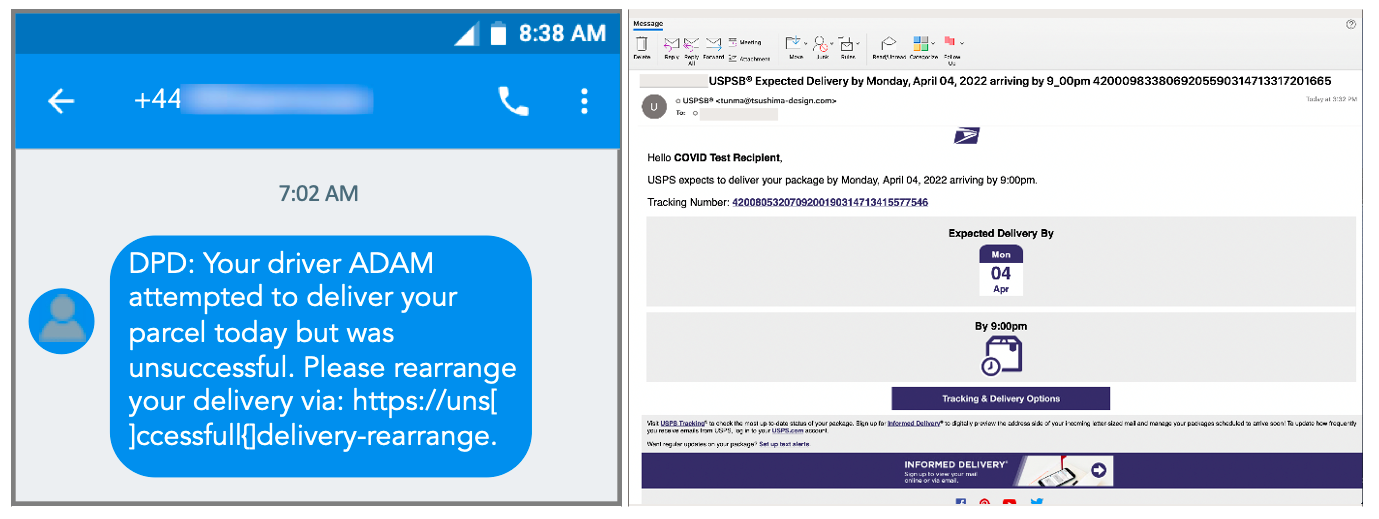1379x519 pixels.
Task: Expand the Categorize dropdown arrow
Action: pos(933,43)
